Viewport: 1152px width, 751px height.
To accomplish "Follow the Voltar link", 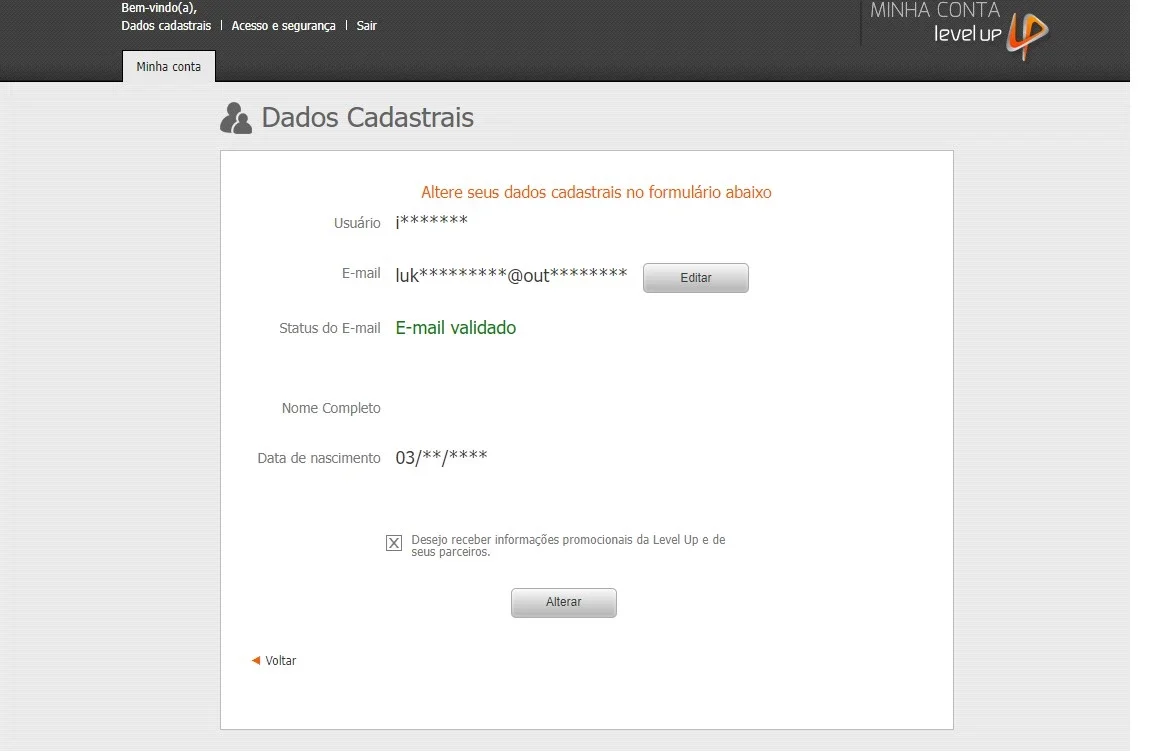I will point(281,661).
